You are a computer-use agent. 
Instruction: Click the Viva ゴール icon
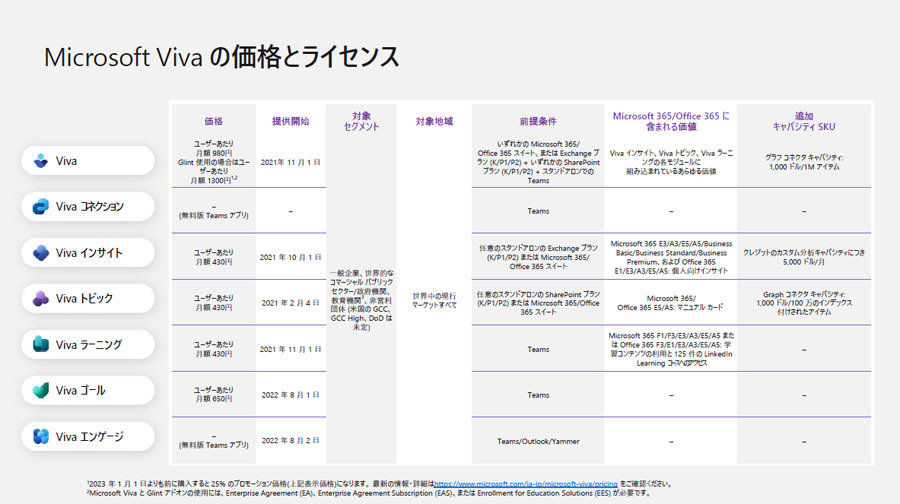pyautogui.click(x=41, y=390)
